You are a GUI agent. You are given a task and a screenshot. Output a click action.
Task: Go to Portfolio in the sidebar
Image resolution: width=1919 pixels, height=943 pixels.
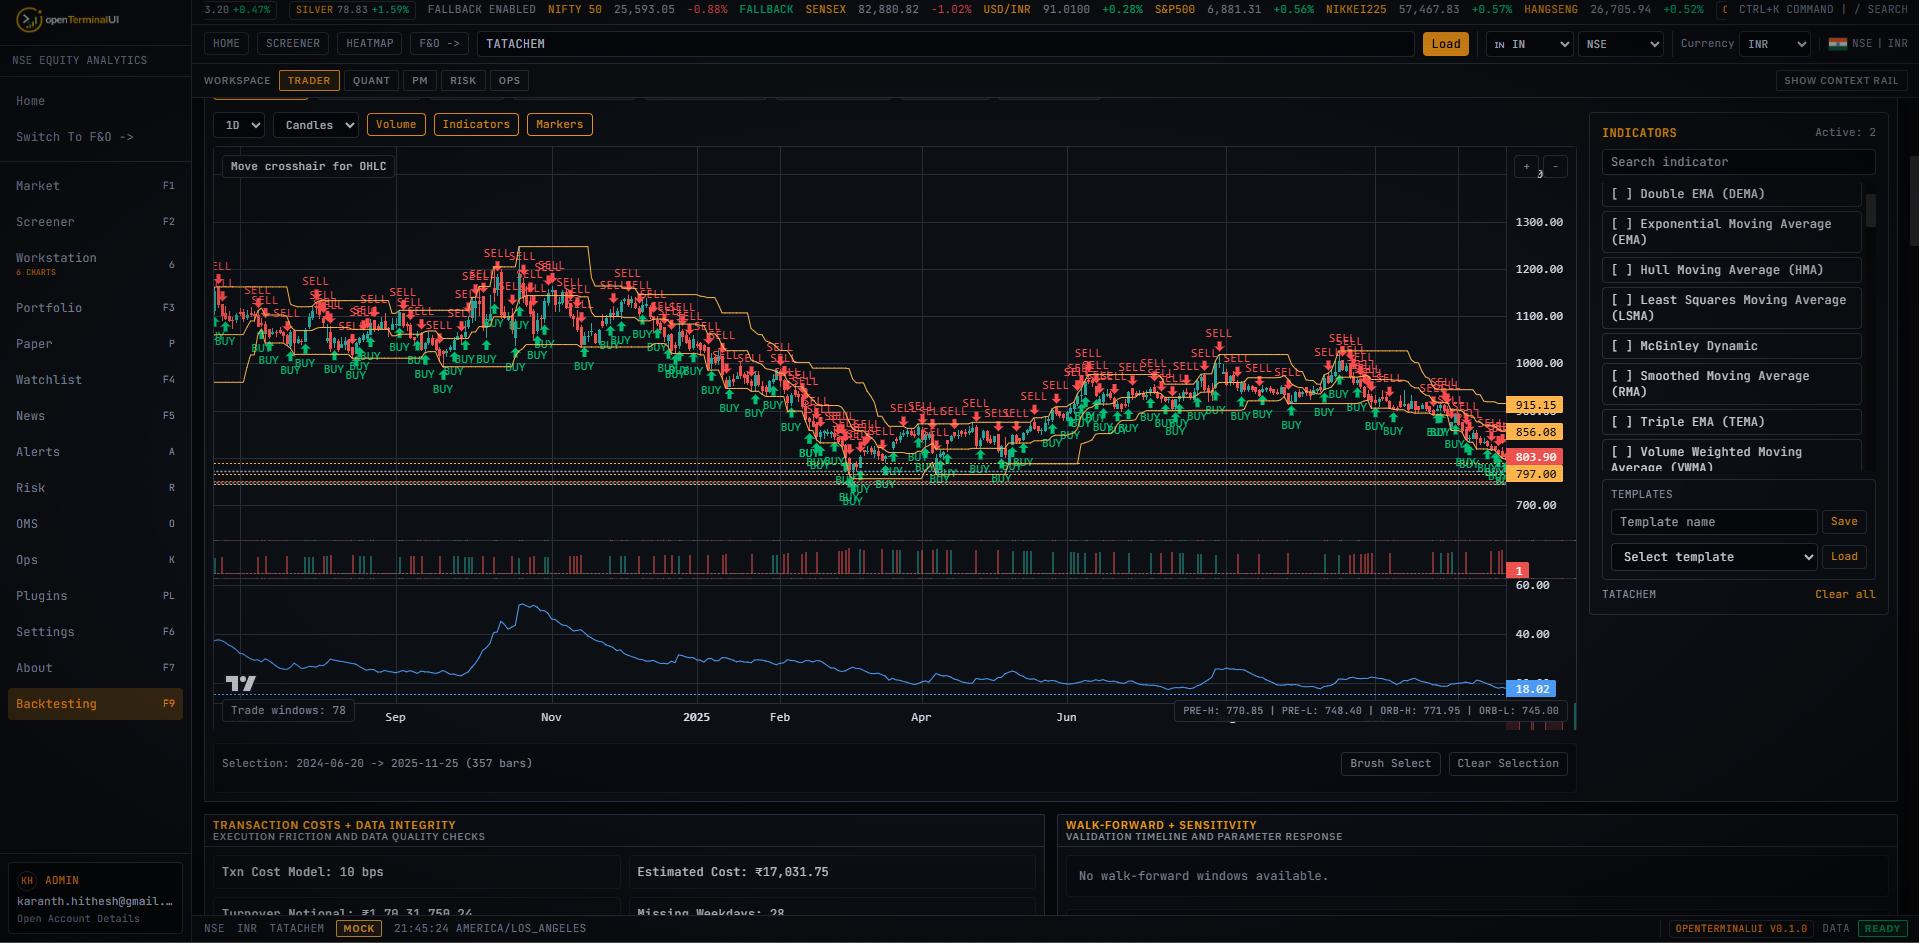(x=95, y=308)
